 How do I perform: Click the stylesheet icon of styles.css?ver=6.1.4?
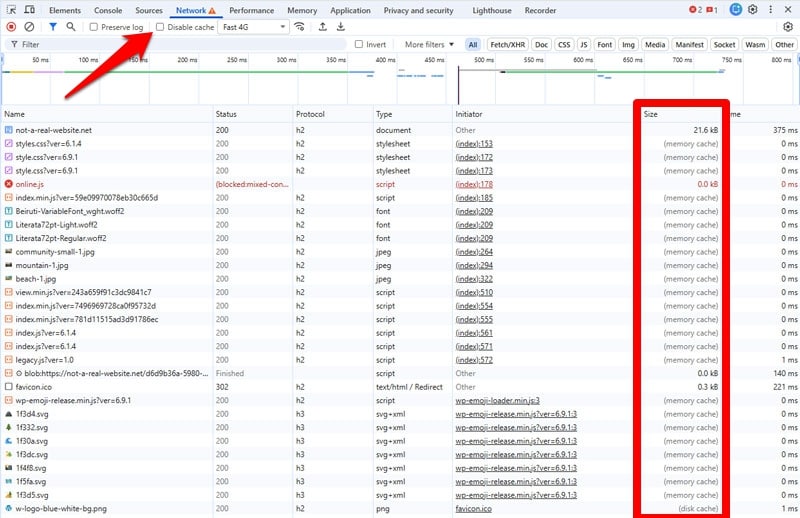9,144
